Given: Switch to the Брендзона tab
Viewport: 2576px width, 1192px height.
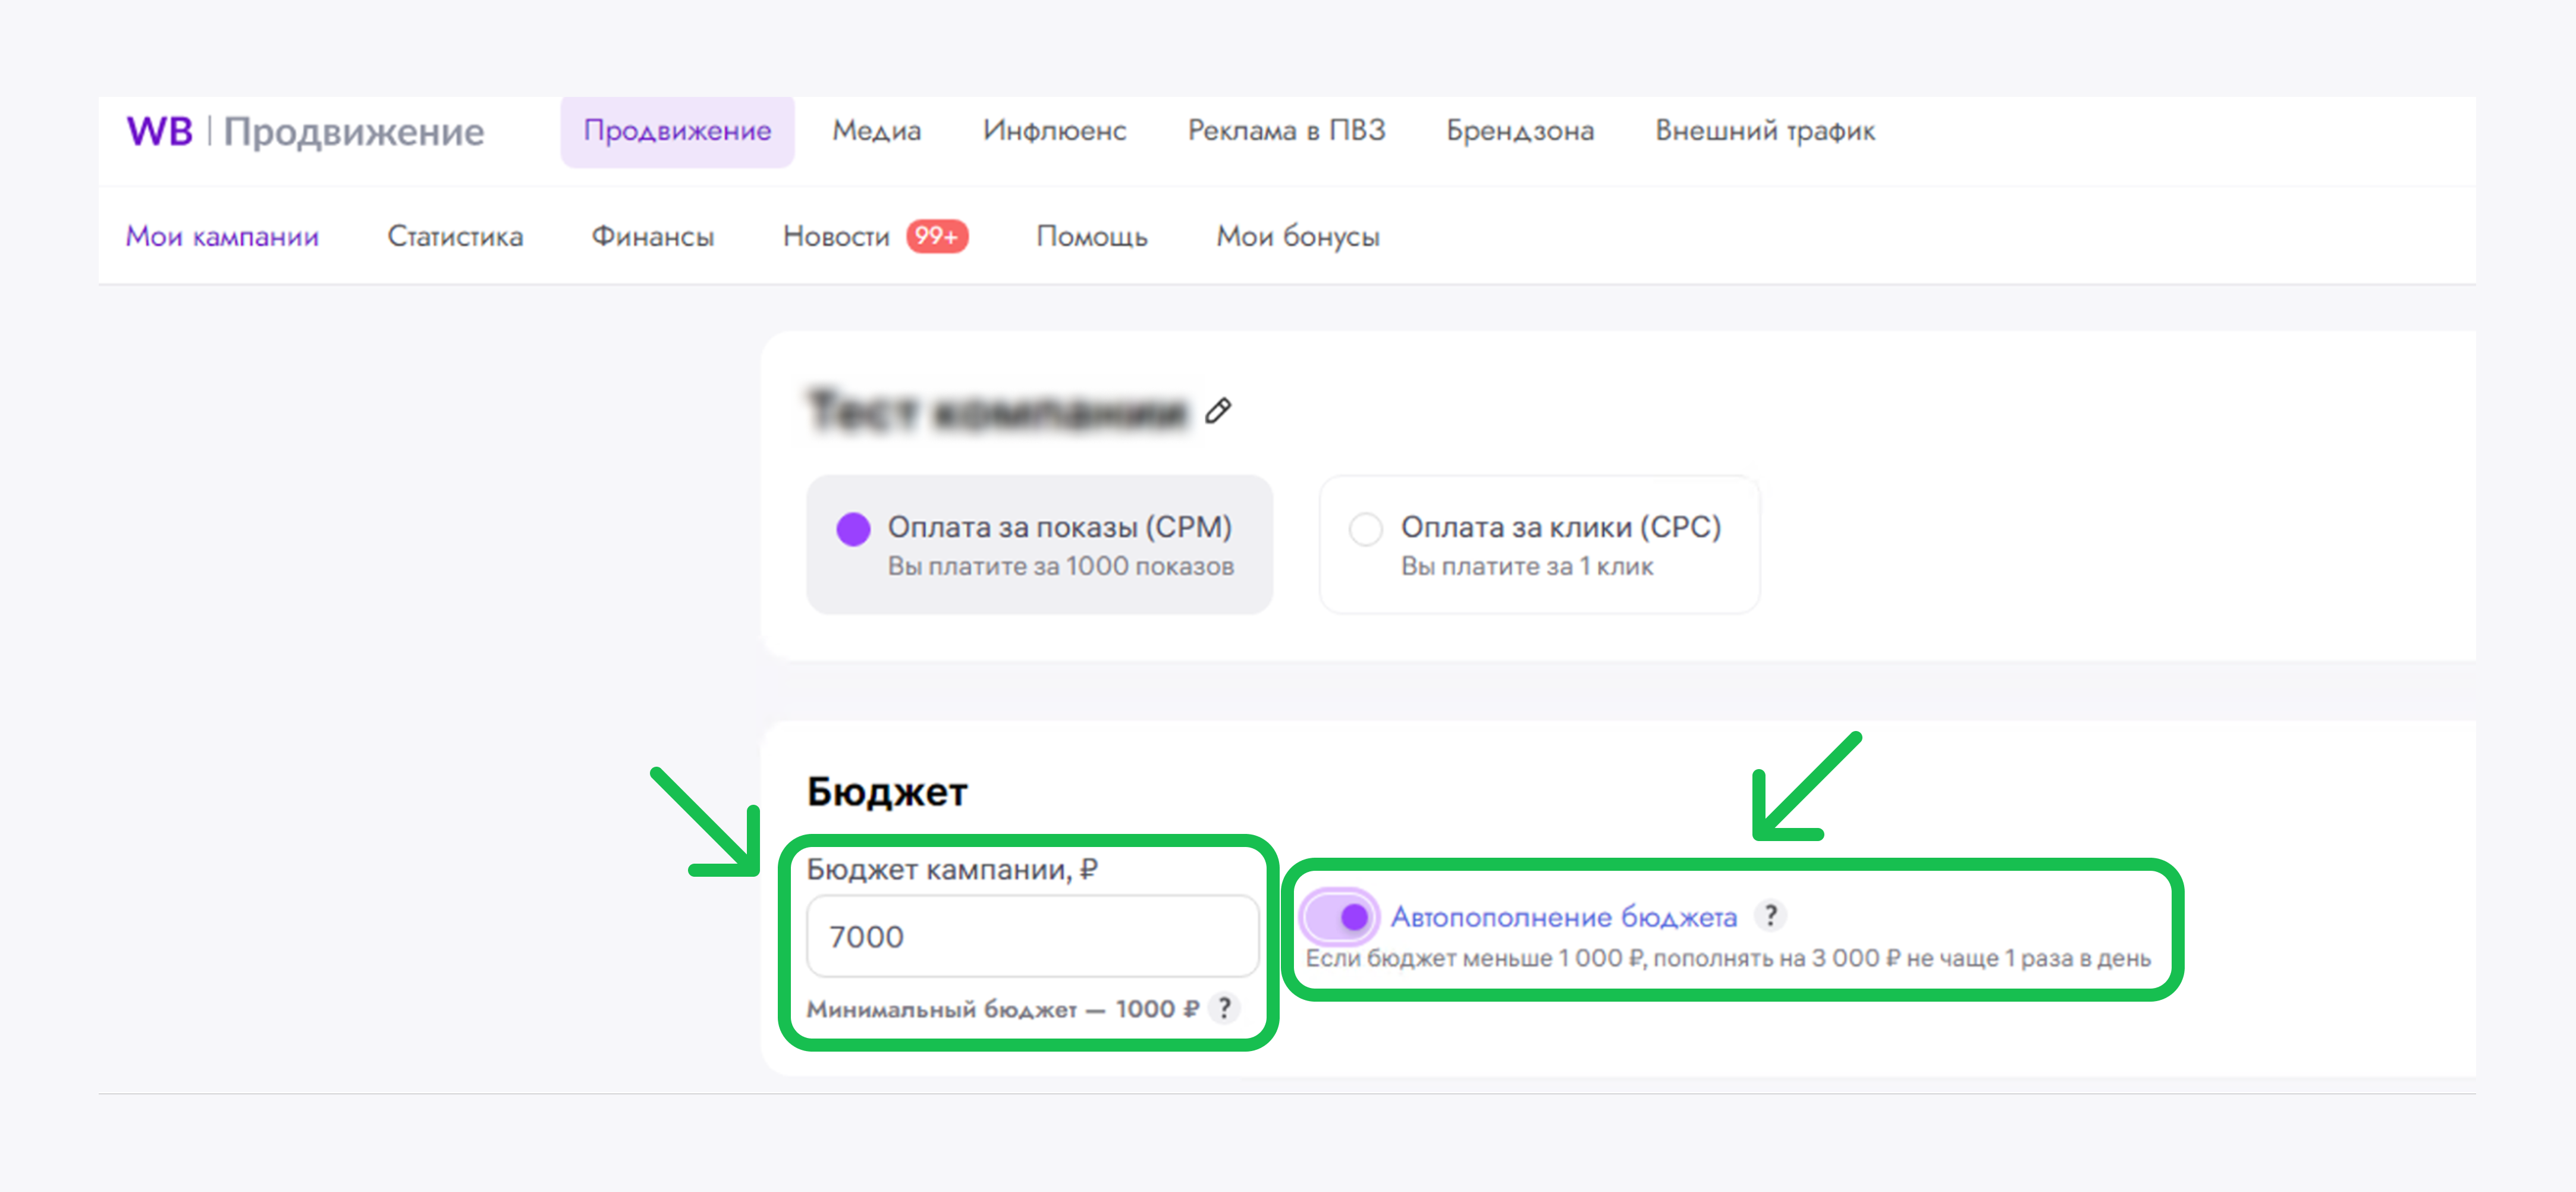Looking at the screenshot, I should (x=1519, y=131).
